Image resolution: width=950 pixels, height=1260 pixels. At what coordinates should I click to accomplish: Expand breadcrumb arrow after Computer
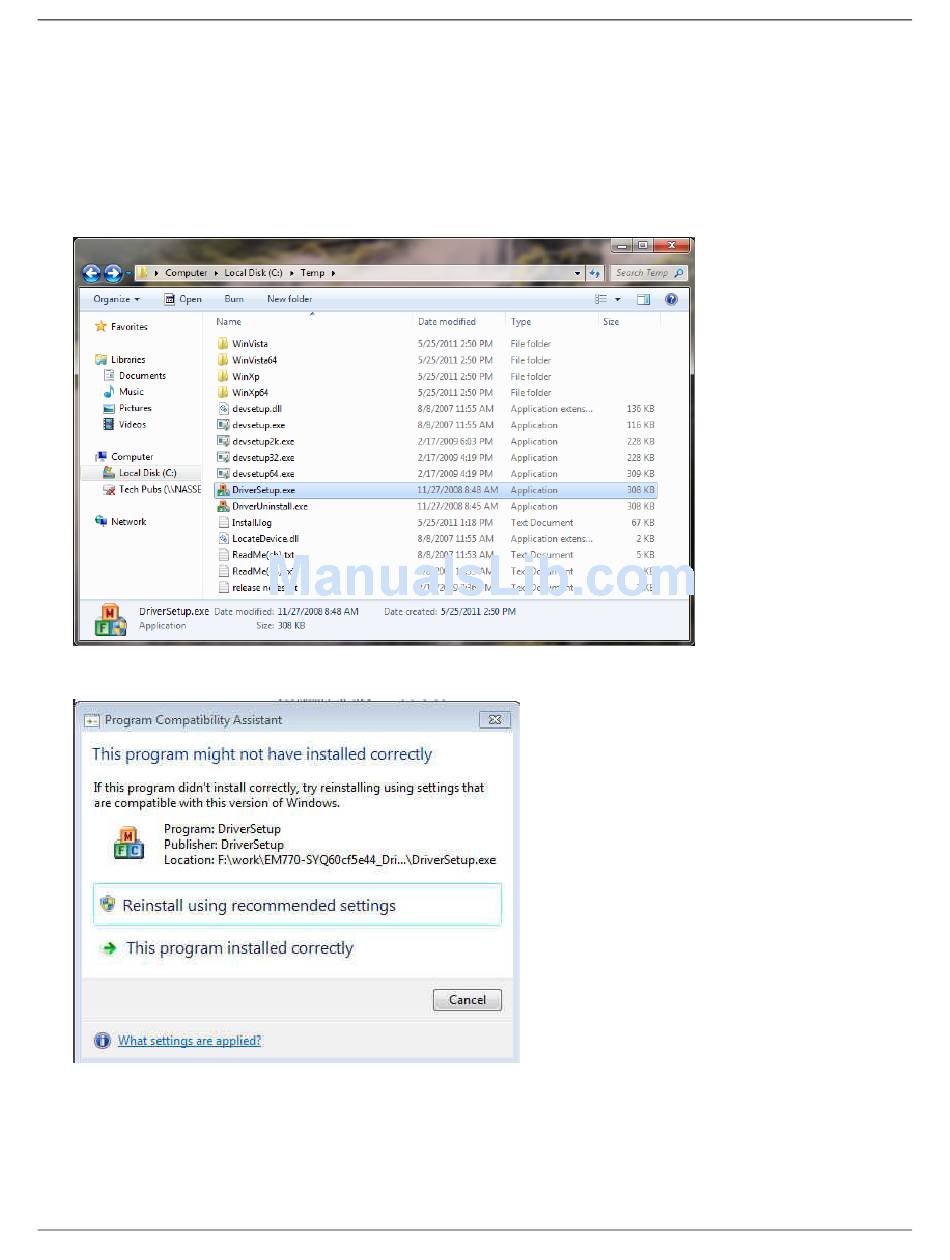pyautogui.click(x=216, y=273)
